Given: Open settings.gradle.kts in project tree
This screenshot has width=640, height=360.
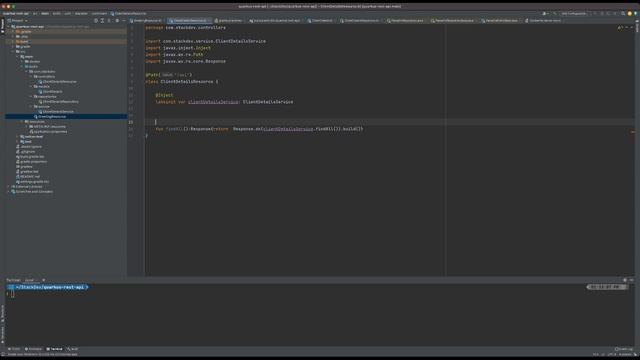Looking at the screenshot, I should click(x=32, y=182).
